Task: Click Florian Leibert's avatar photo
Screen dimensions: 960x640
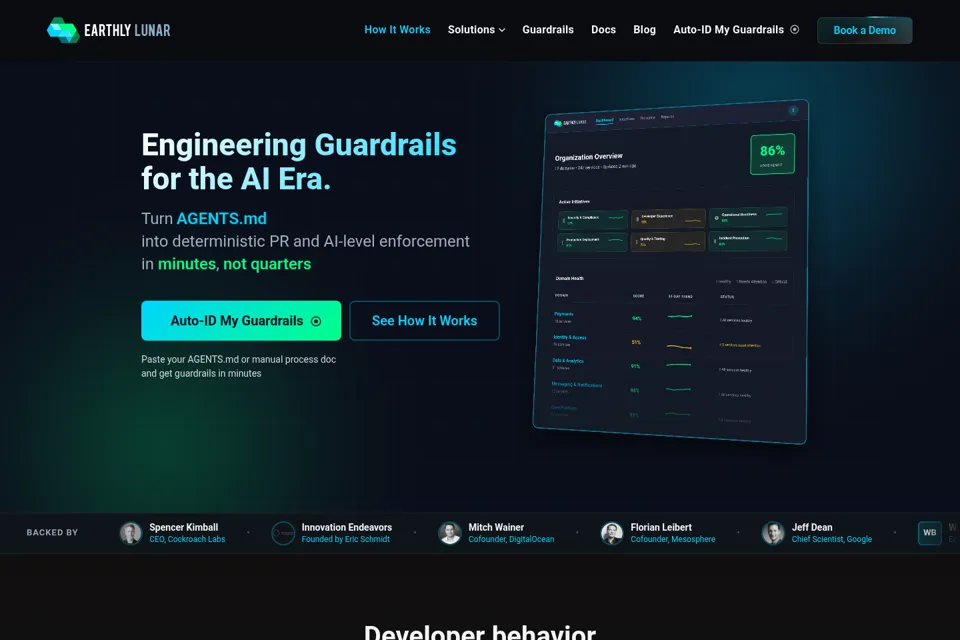Action: click(612, 533)
